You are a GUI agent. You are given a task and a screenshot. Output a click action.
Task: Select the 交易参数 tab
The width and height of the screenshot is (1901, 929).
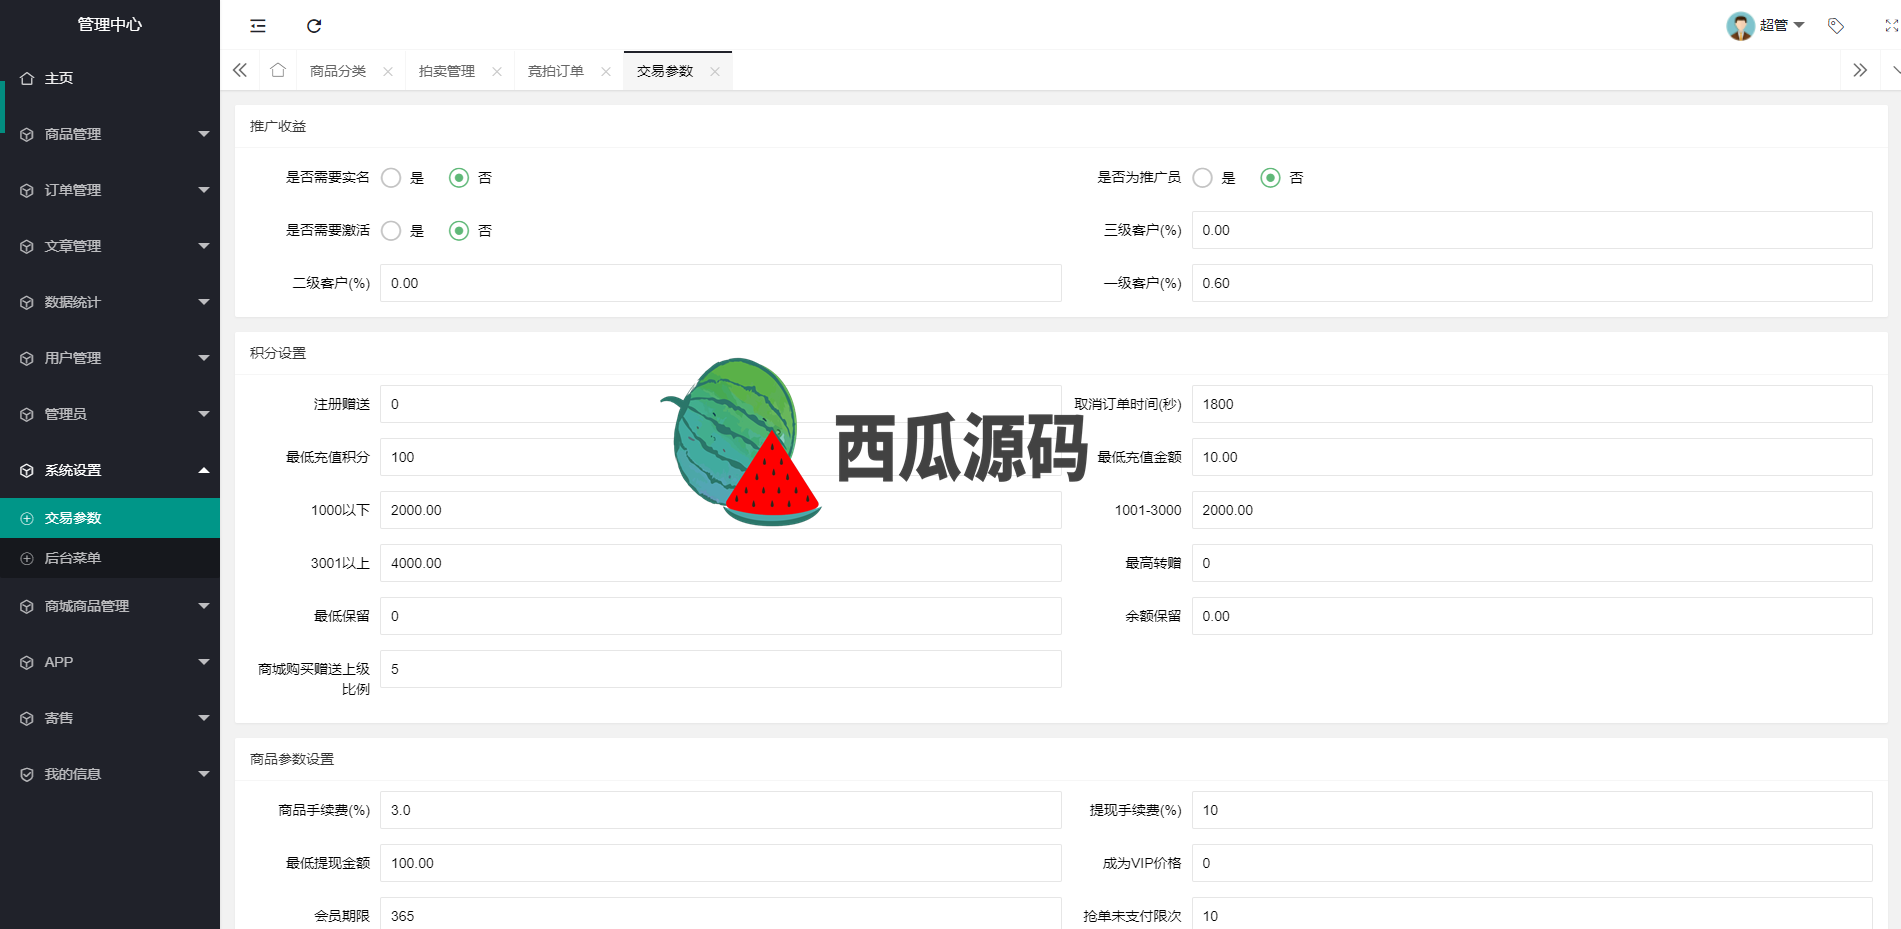[x=665, y=71]
